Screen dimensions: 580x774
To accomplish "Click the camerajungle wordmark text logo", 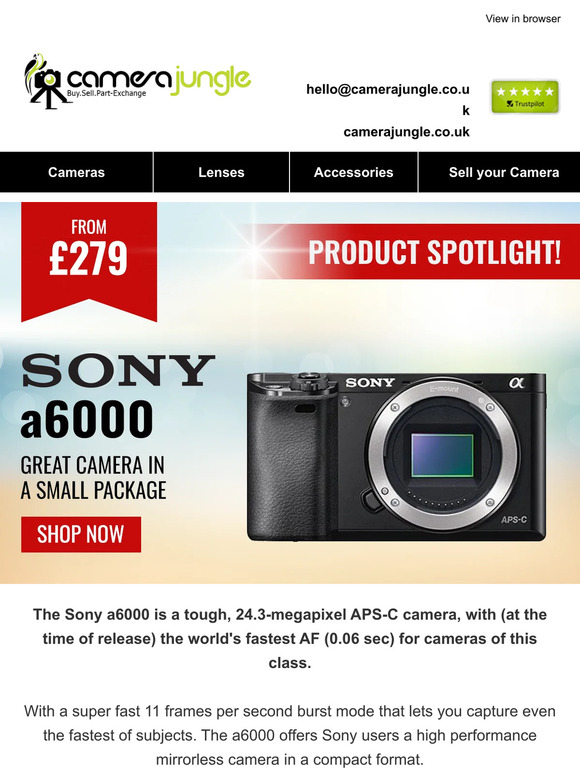I will [158, 80].
